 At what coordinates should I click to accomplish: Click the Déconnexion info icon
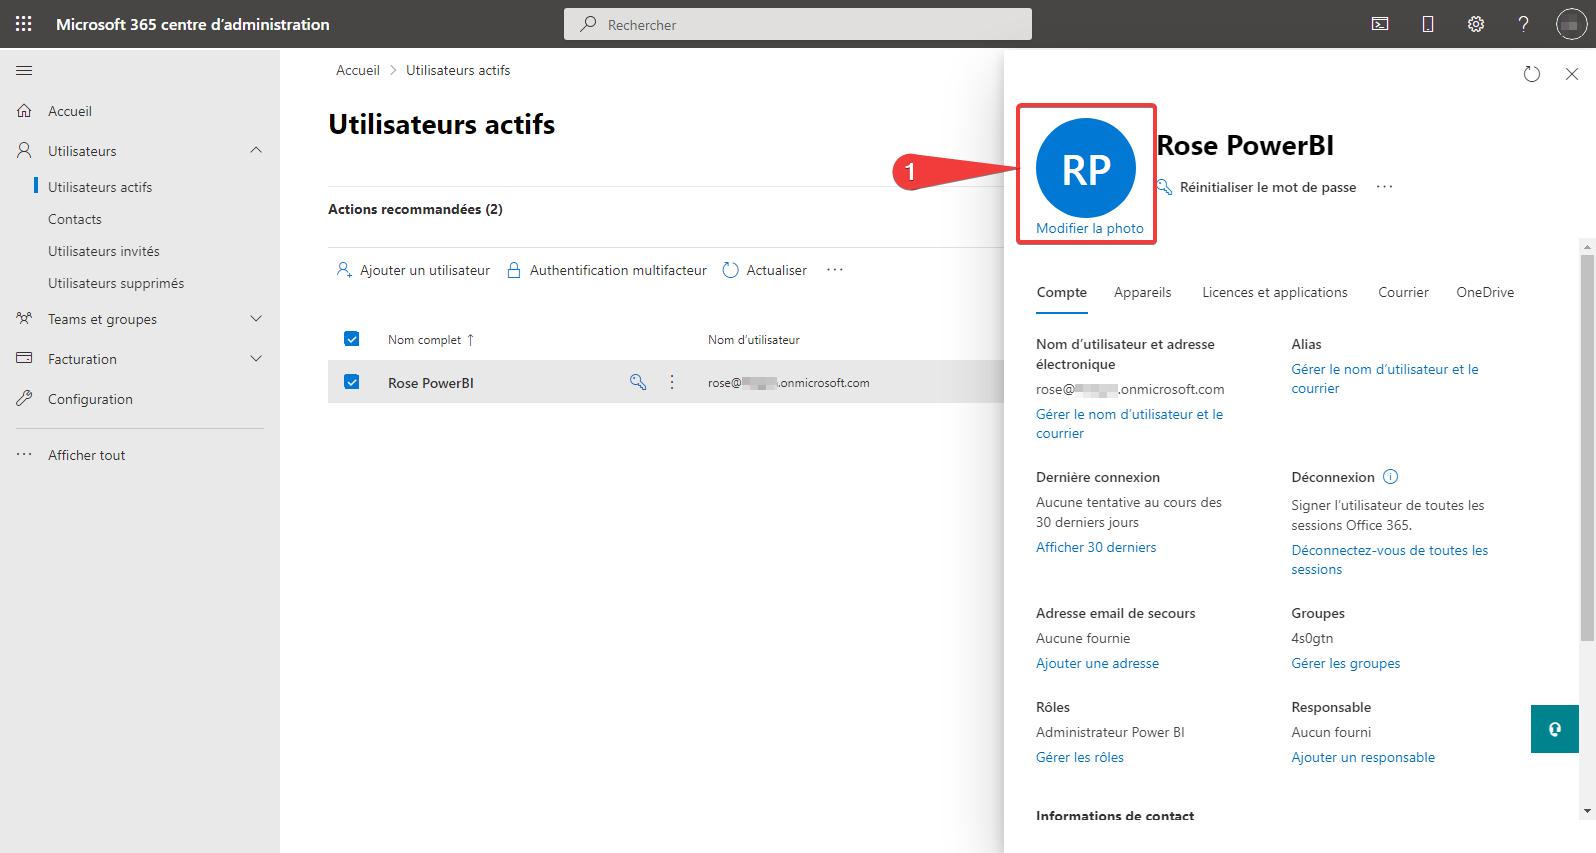[x=1391, y=477]
